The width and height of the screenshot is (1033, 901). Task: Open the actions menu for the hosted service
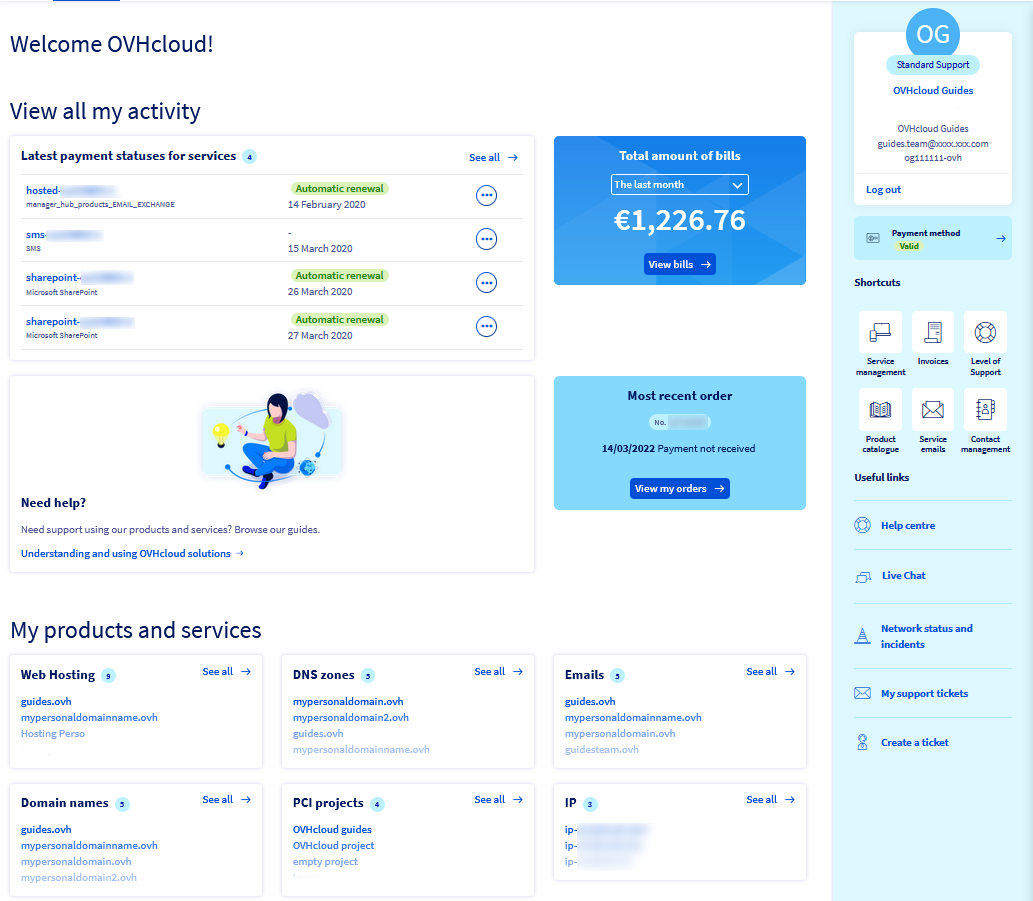tap(487, 195)
